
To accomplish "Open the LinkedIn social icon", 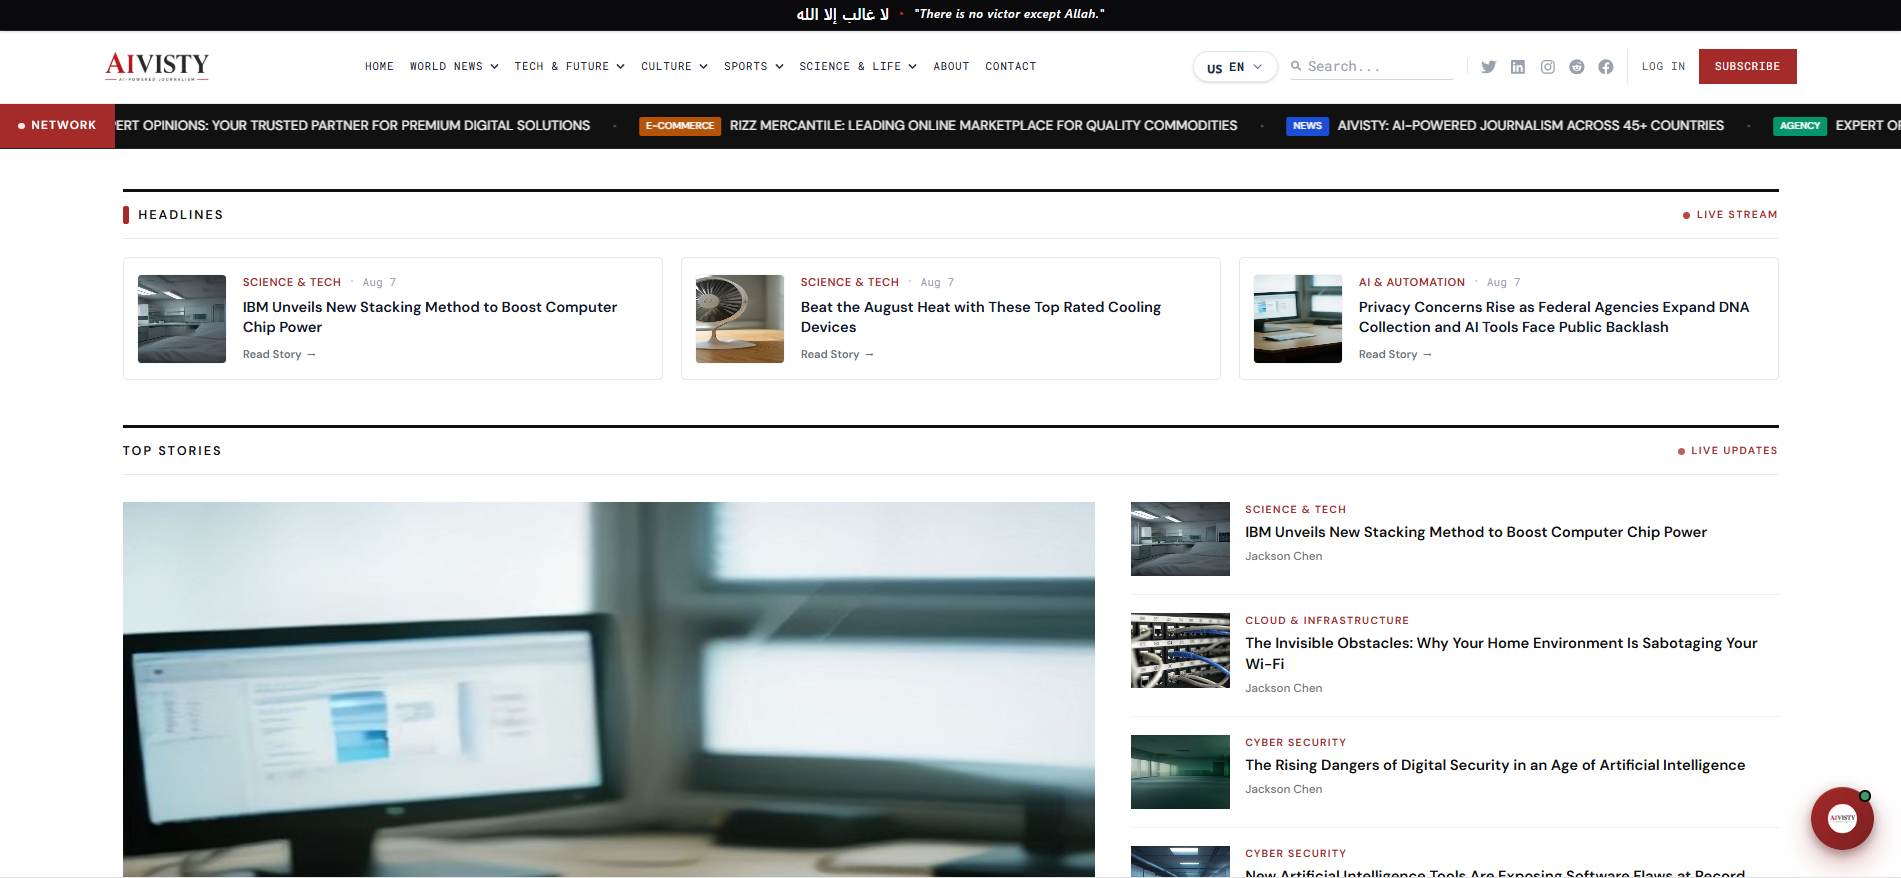I will pyautogui.click(x=1518, y=67).
